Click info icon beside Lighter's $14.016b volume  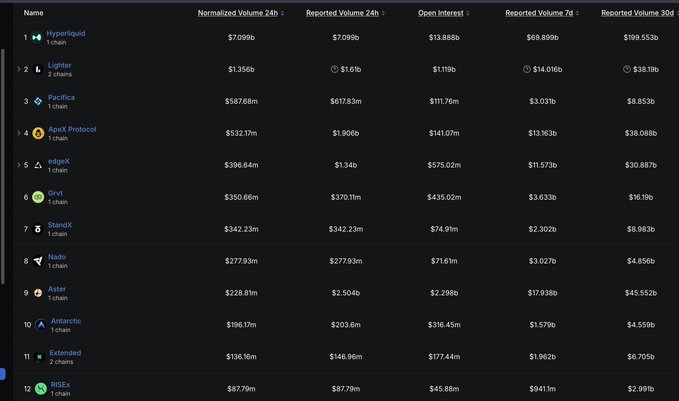[527, 69]
